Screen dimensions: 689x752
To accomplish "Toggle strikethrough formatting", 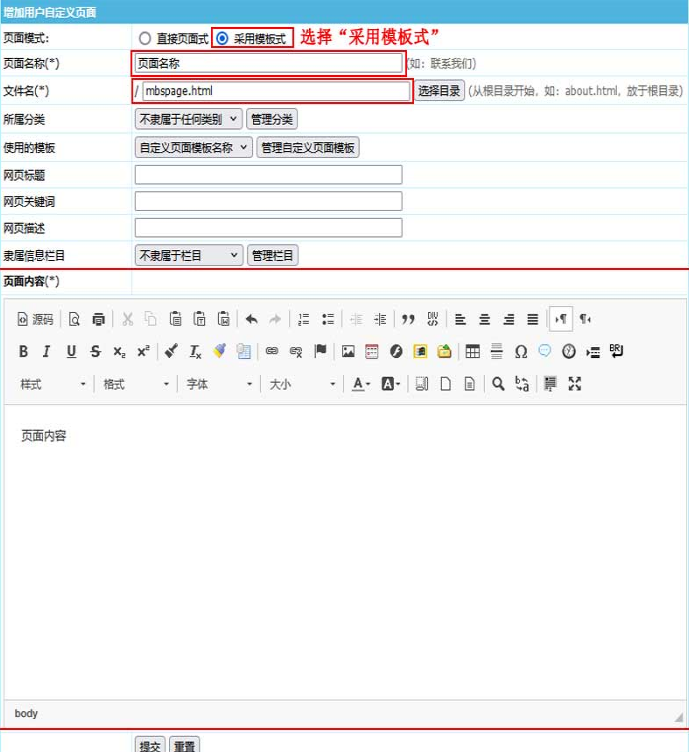I will point(95,352).
